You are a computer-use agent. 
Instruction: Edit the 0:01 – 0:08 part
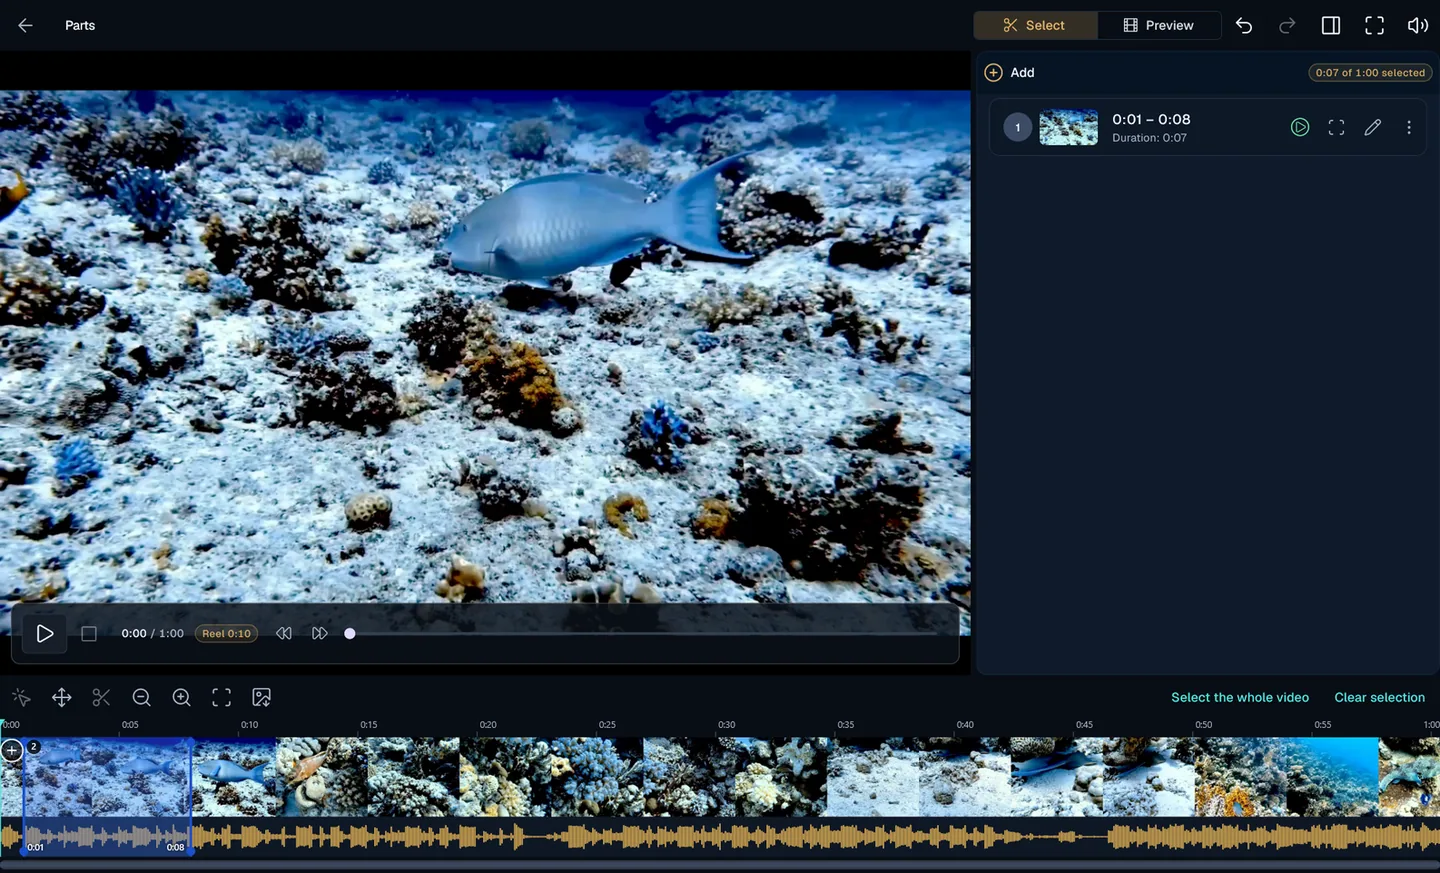click(1373, 127)
